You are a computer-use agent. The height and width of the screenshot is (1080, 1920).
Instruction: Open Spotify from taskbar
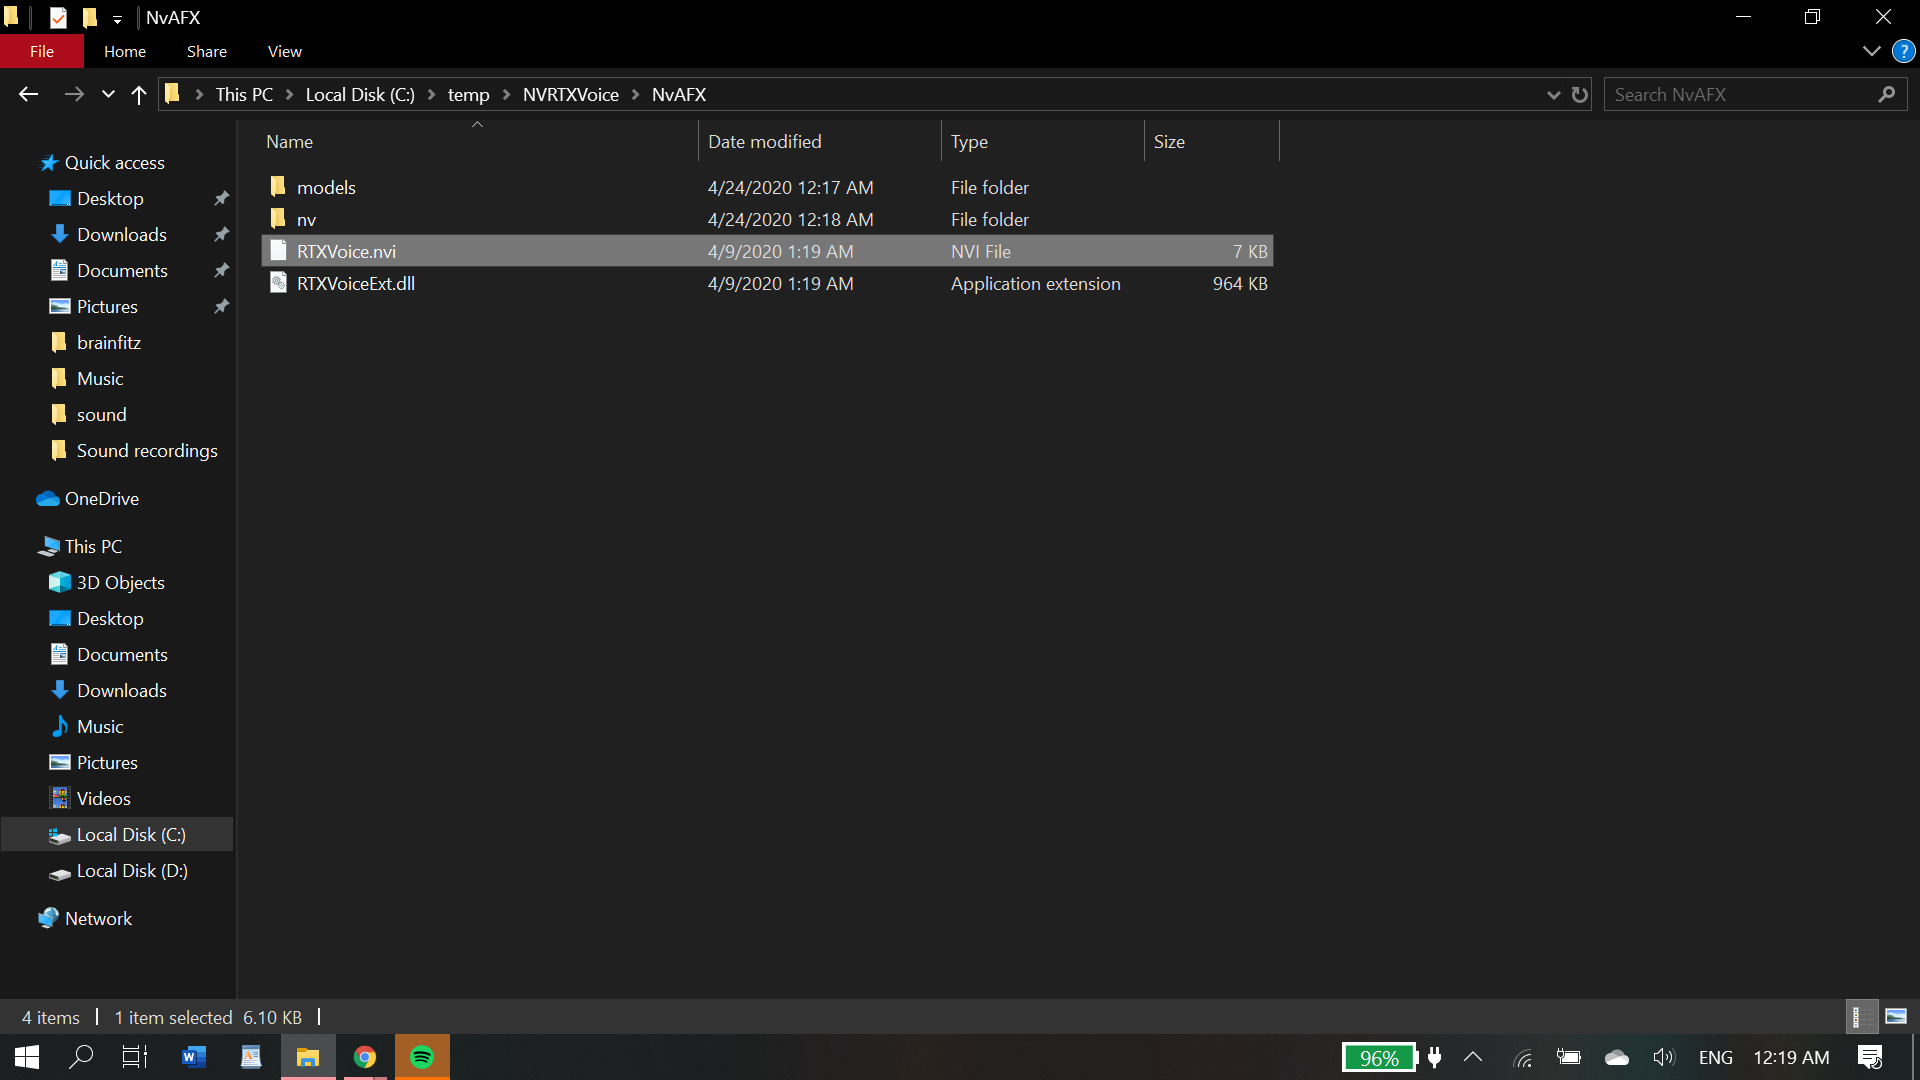422,1057
